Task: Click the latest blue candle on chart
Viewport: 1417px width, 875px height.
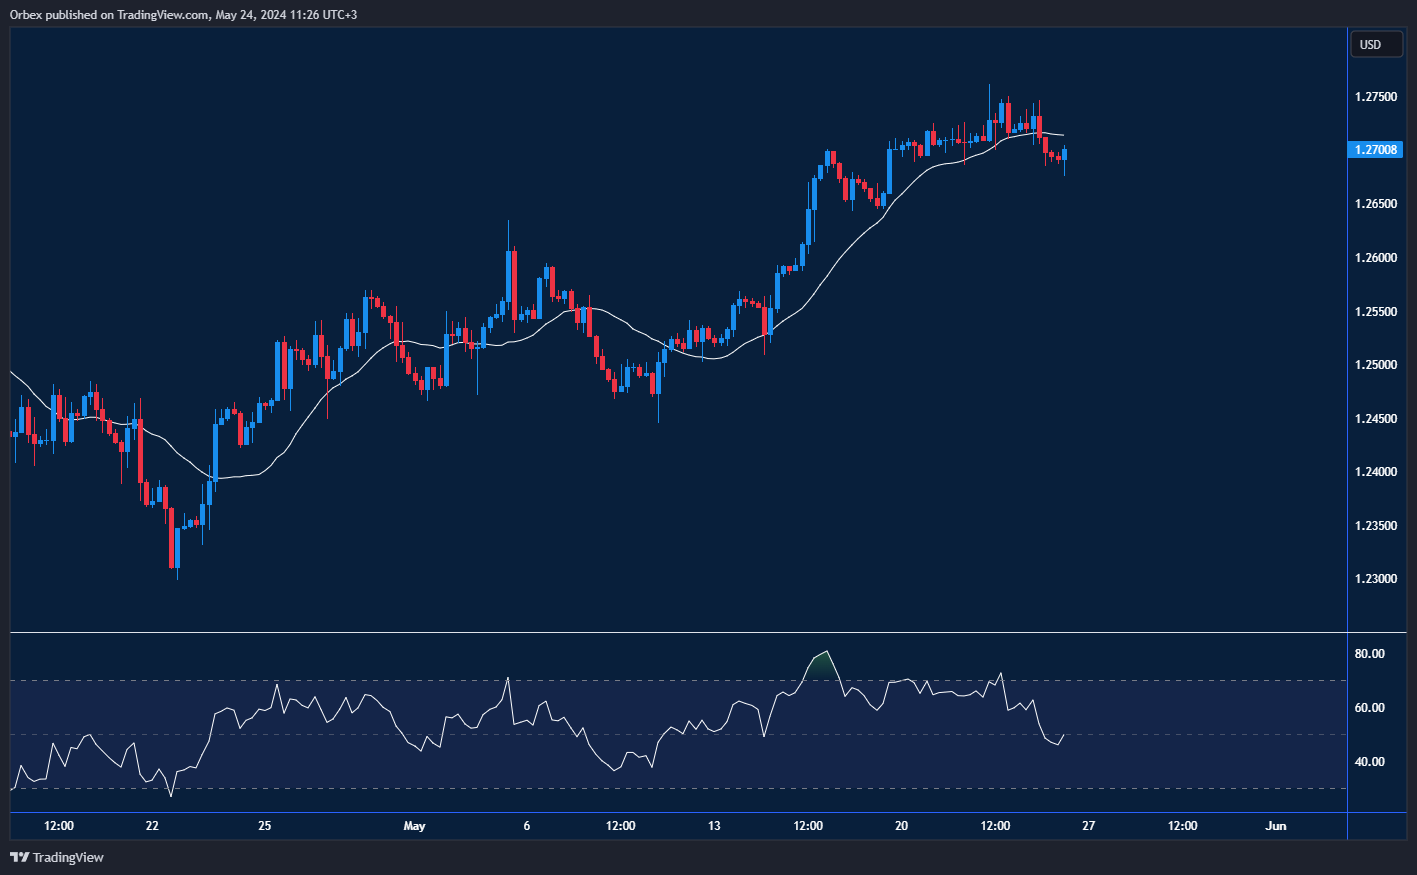Action: pos(1065,154)
